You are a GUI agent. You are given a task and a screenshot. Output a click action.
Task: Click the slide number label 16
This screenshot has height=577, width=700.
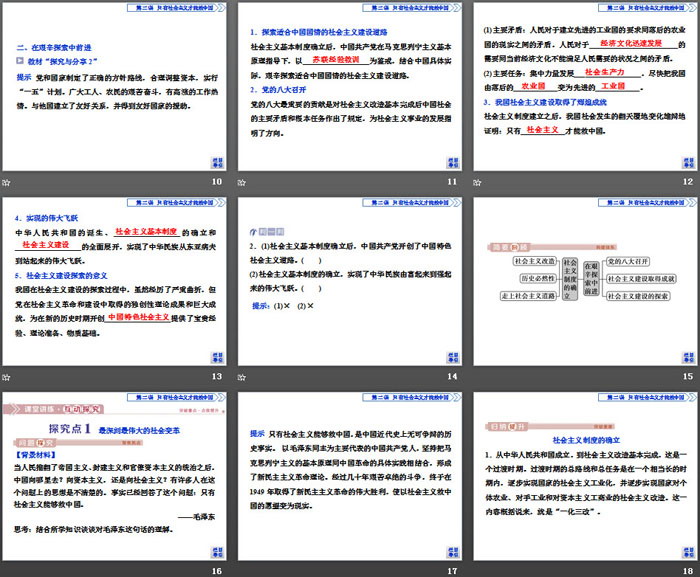tap(217, 571)
